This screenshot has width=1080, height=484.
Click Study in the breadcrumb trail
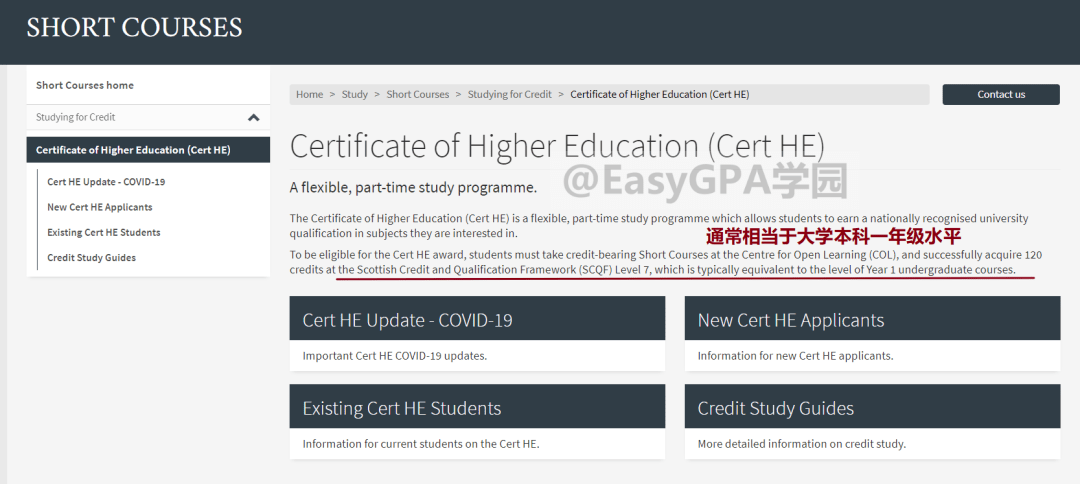(x=355, y=95)
